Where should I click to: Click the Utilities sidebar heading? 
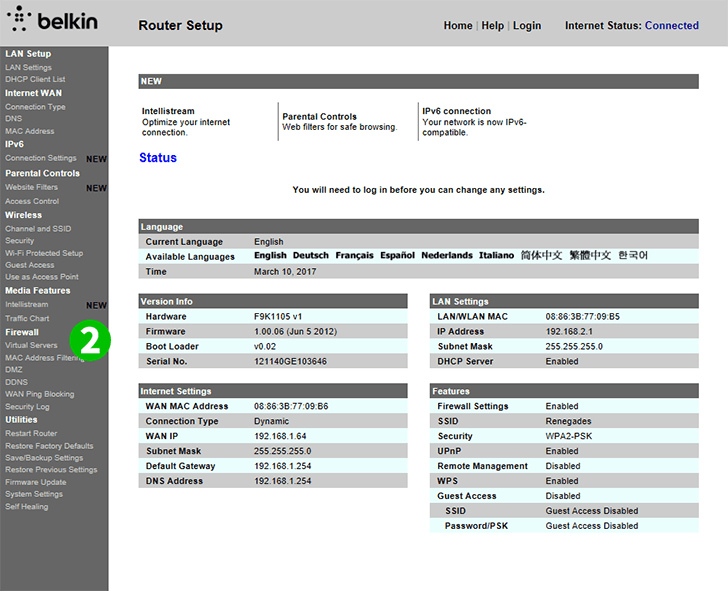coord(21,420)
